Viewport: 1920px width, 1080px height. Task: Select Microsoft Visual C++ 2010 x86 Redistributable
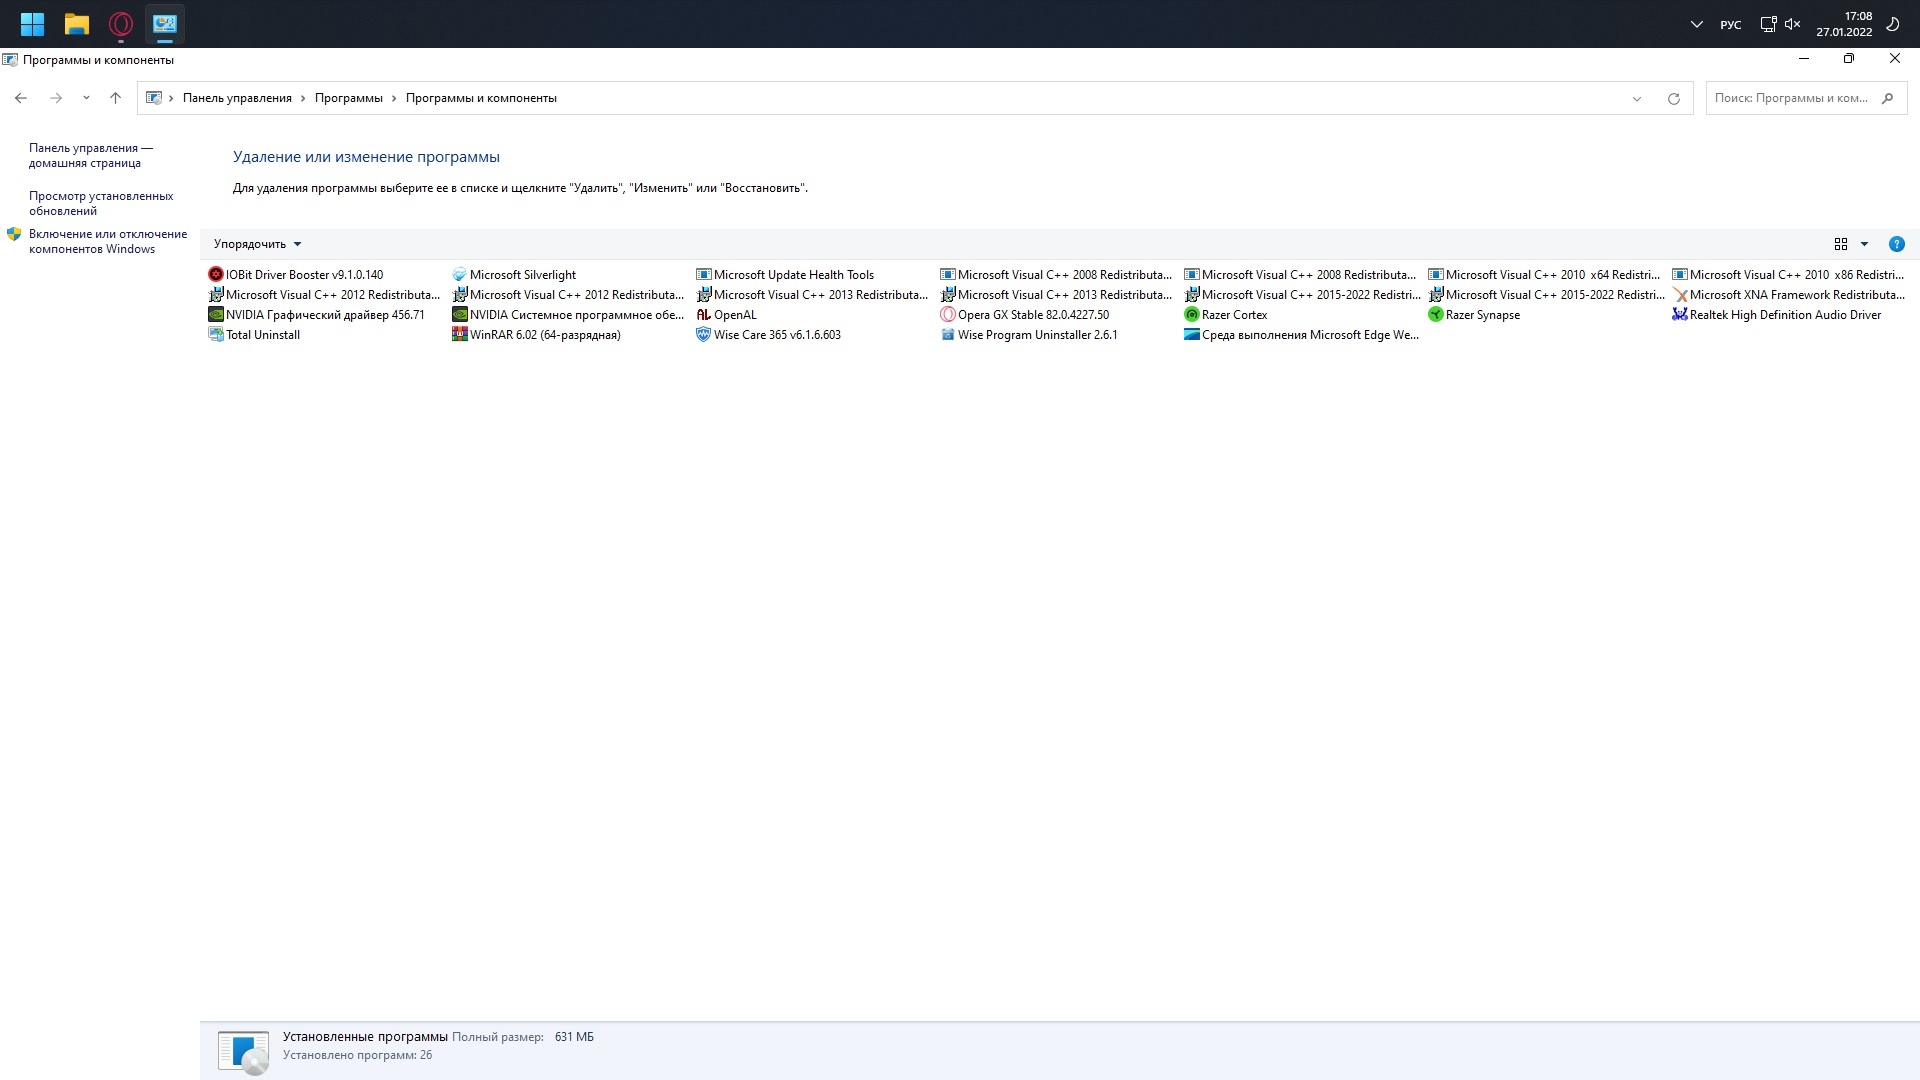click(1789, 274)
